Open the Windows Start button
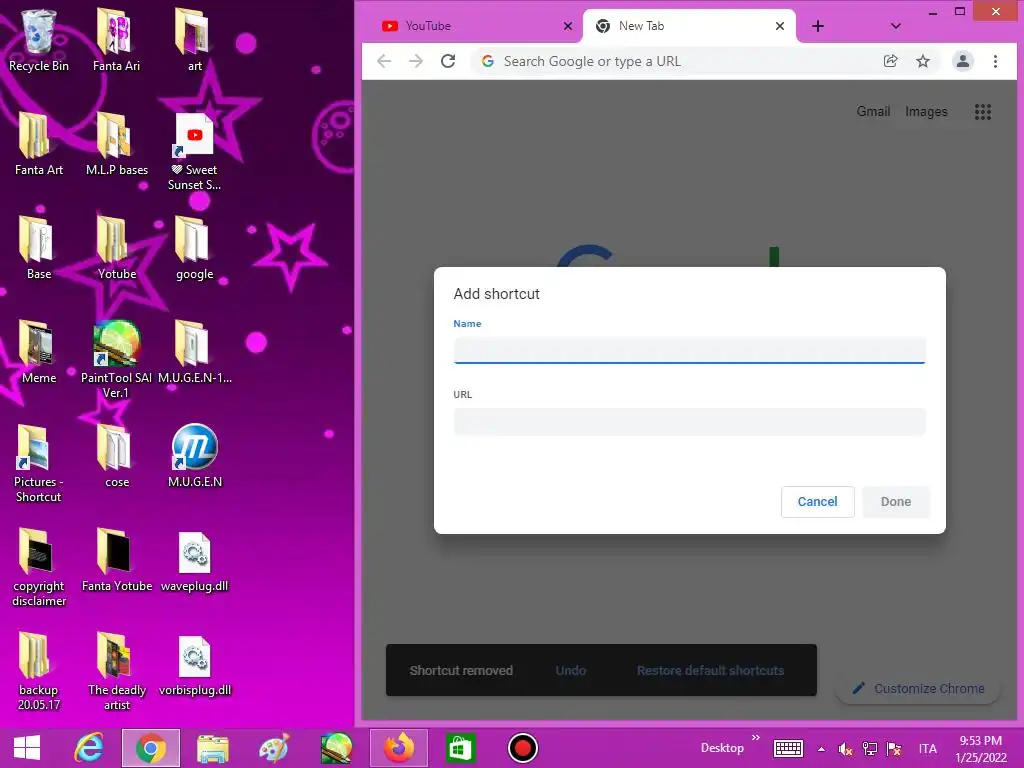1024x768 pixels. [27, 748]
